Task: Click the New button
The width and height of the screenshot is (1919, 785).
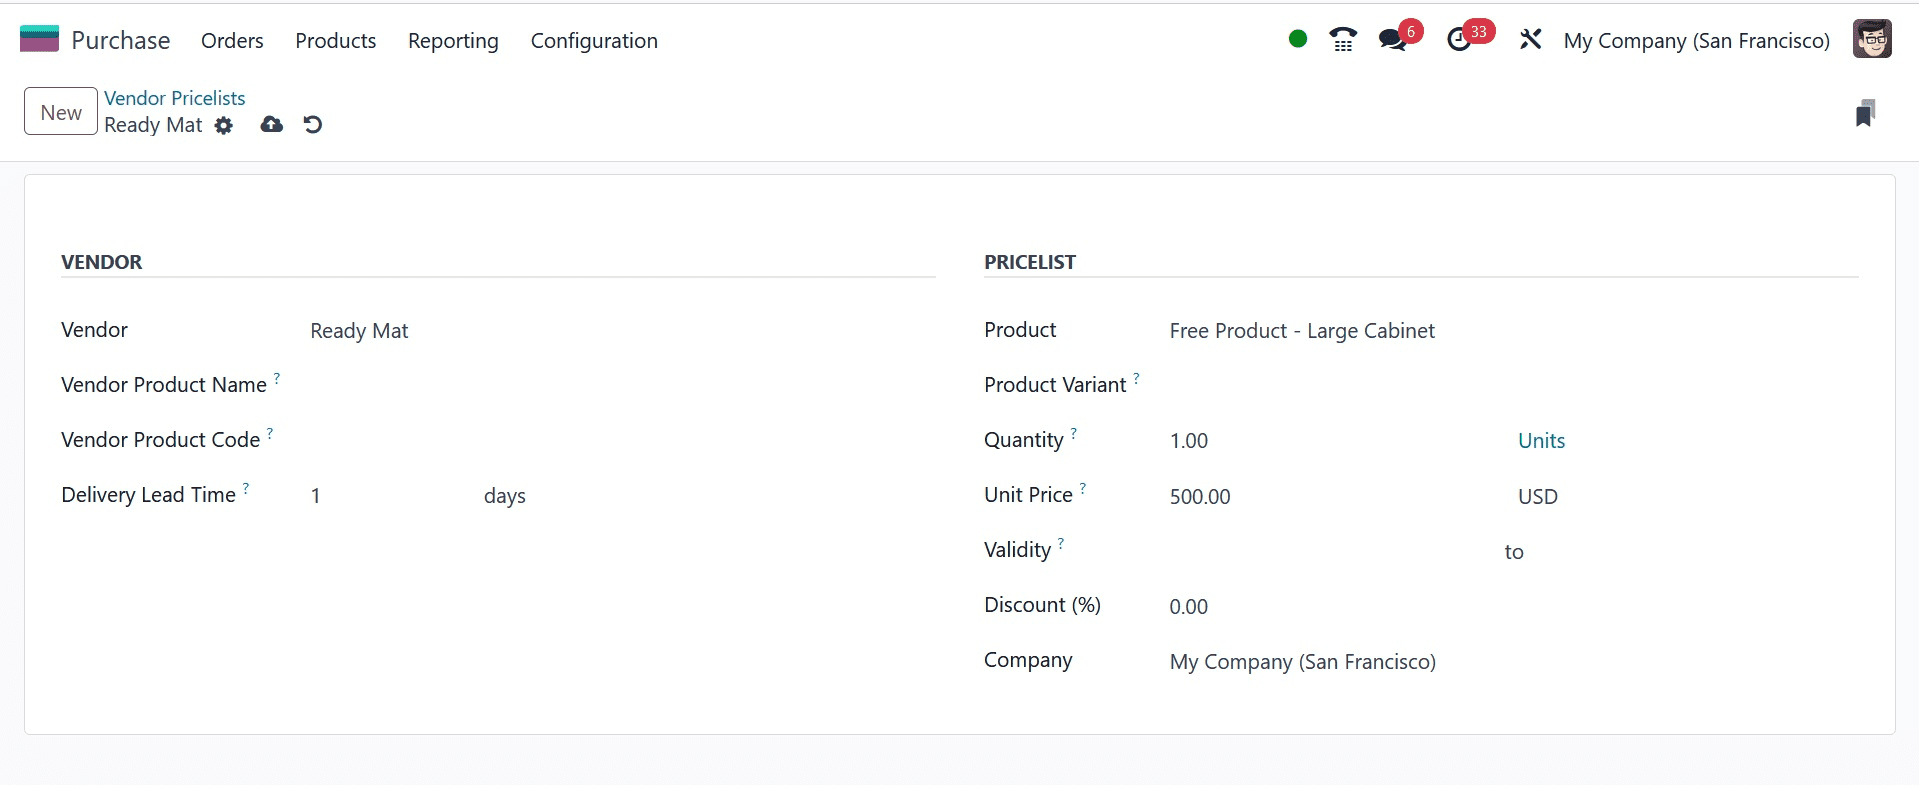Action: [x=61, y=112]
